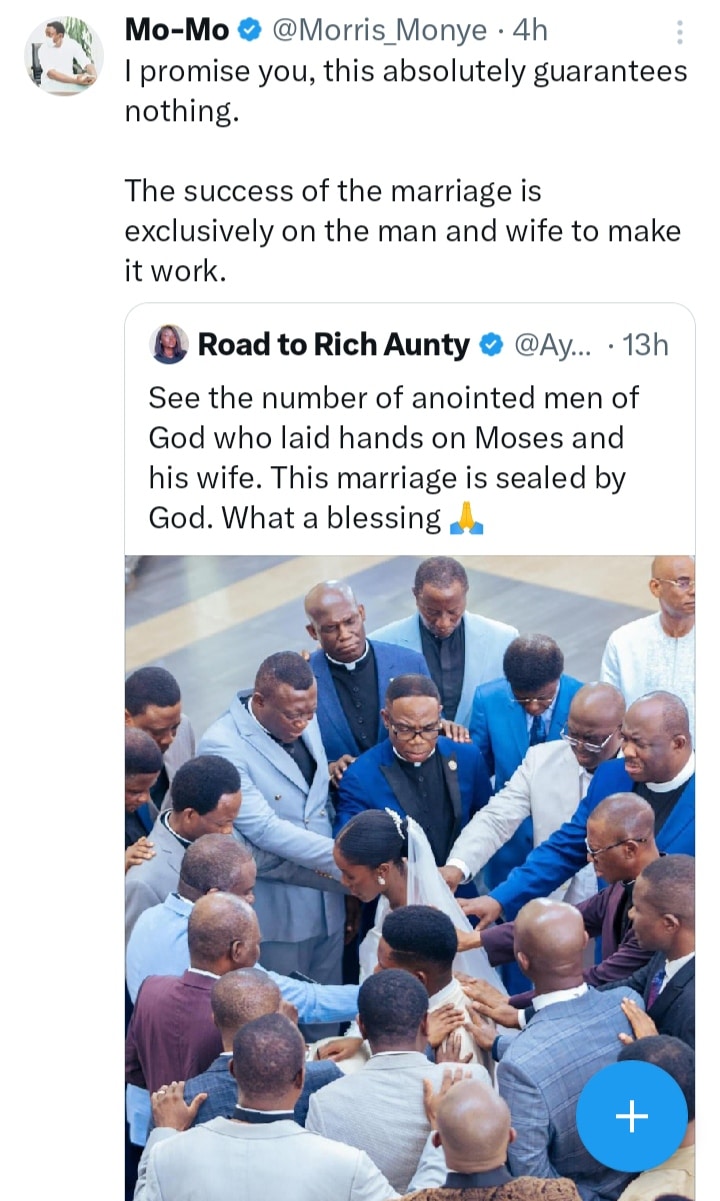
Task: Tap the verified badge beside Mo-Mo
Action: pyautogui.click(x=251, y=32)
